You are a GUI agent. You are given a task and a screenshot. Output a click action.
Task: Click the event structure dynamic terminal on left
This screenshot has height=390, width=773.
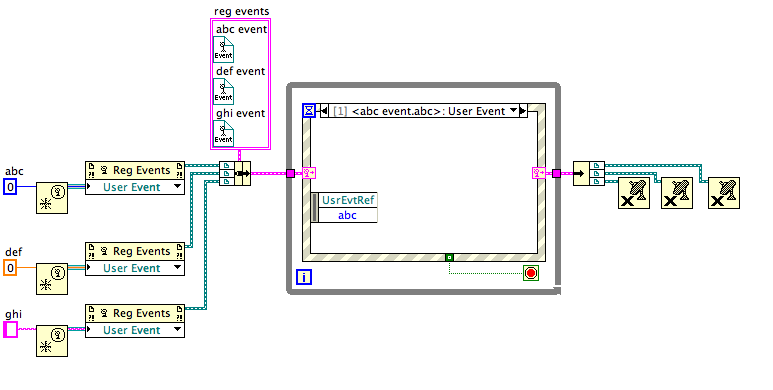click(309, 173)
